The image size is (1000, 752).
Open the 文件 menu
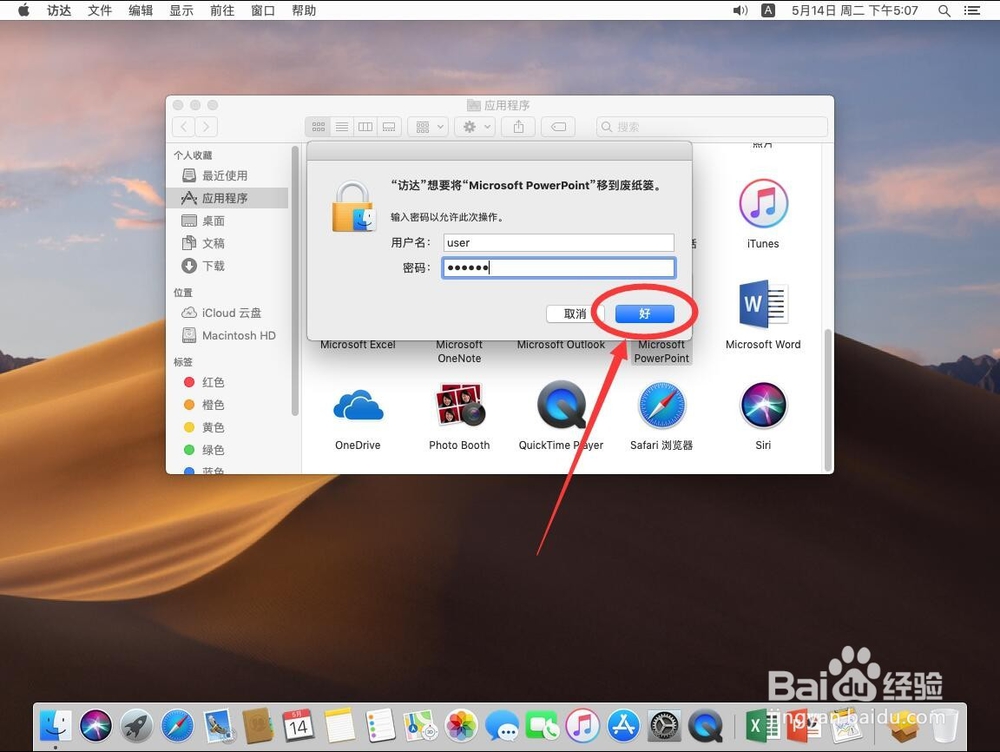pyautogui.click(x=99, y=10)
